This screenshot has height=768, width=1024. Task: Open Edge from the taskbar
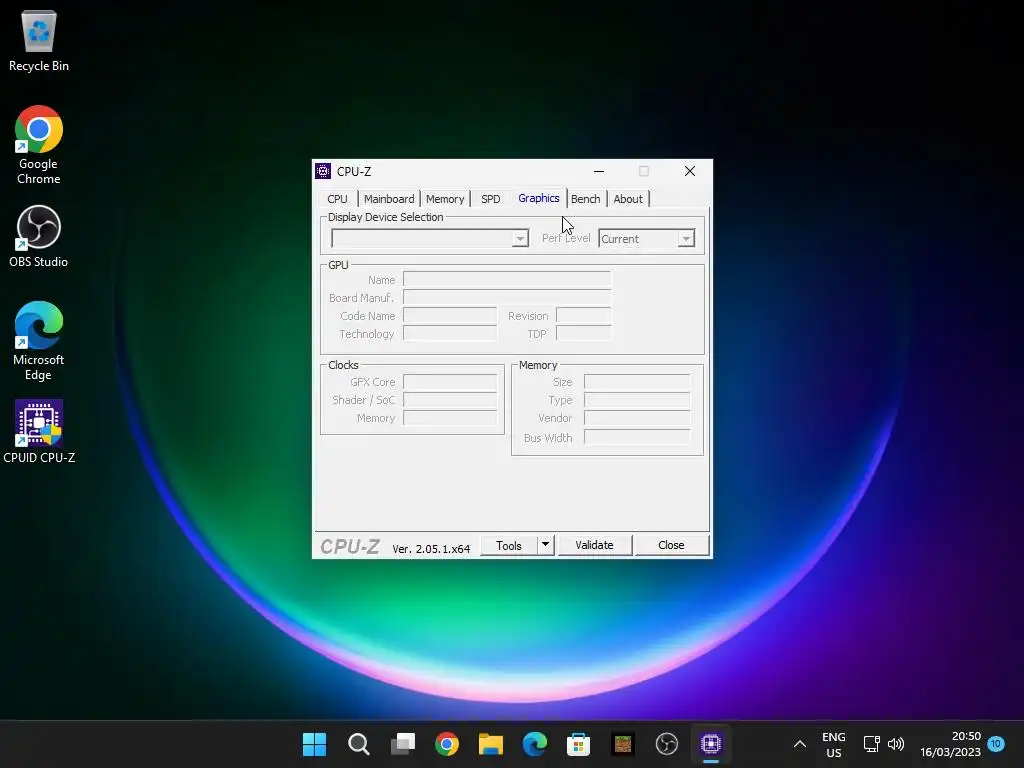point(535,744)
